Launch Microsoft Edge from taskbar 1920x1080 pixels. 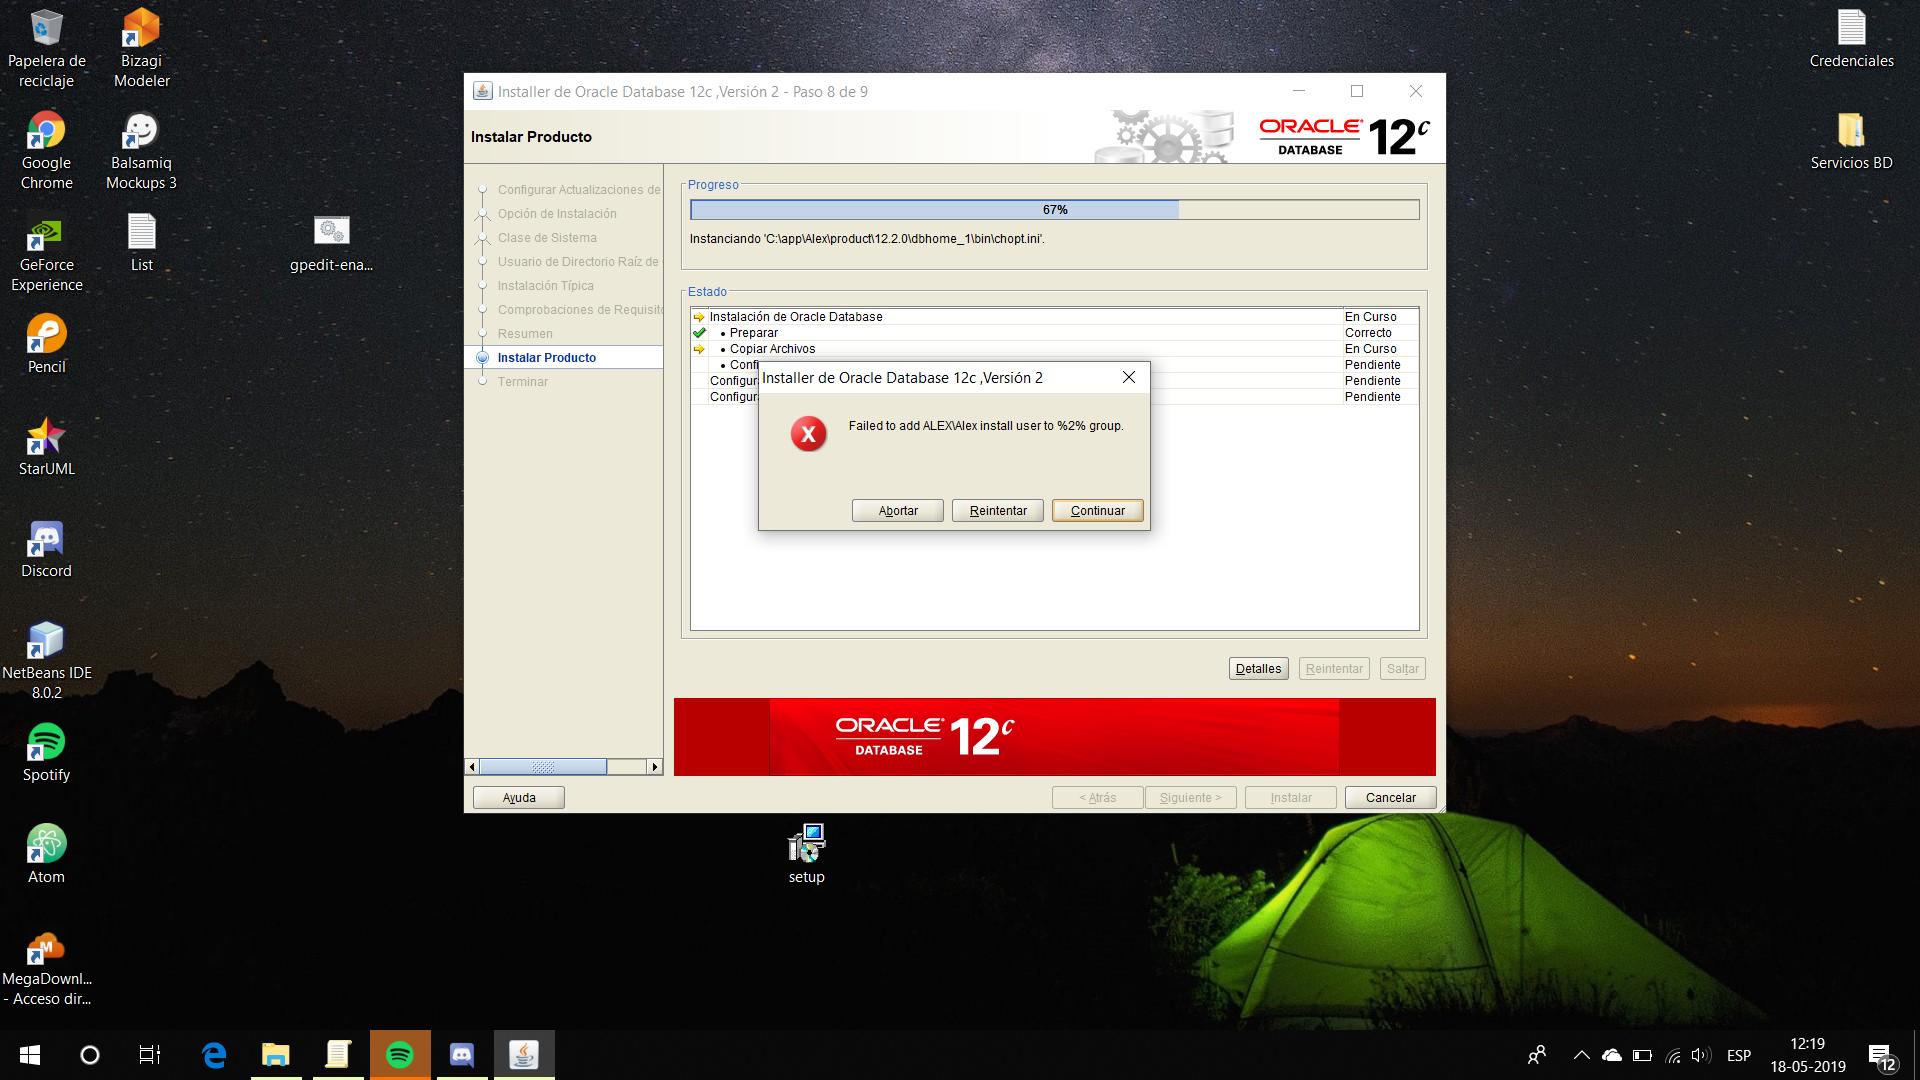point(214,1055)
